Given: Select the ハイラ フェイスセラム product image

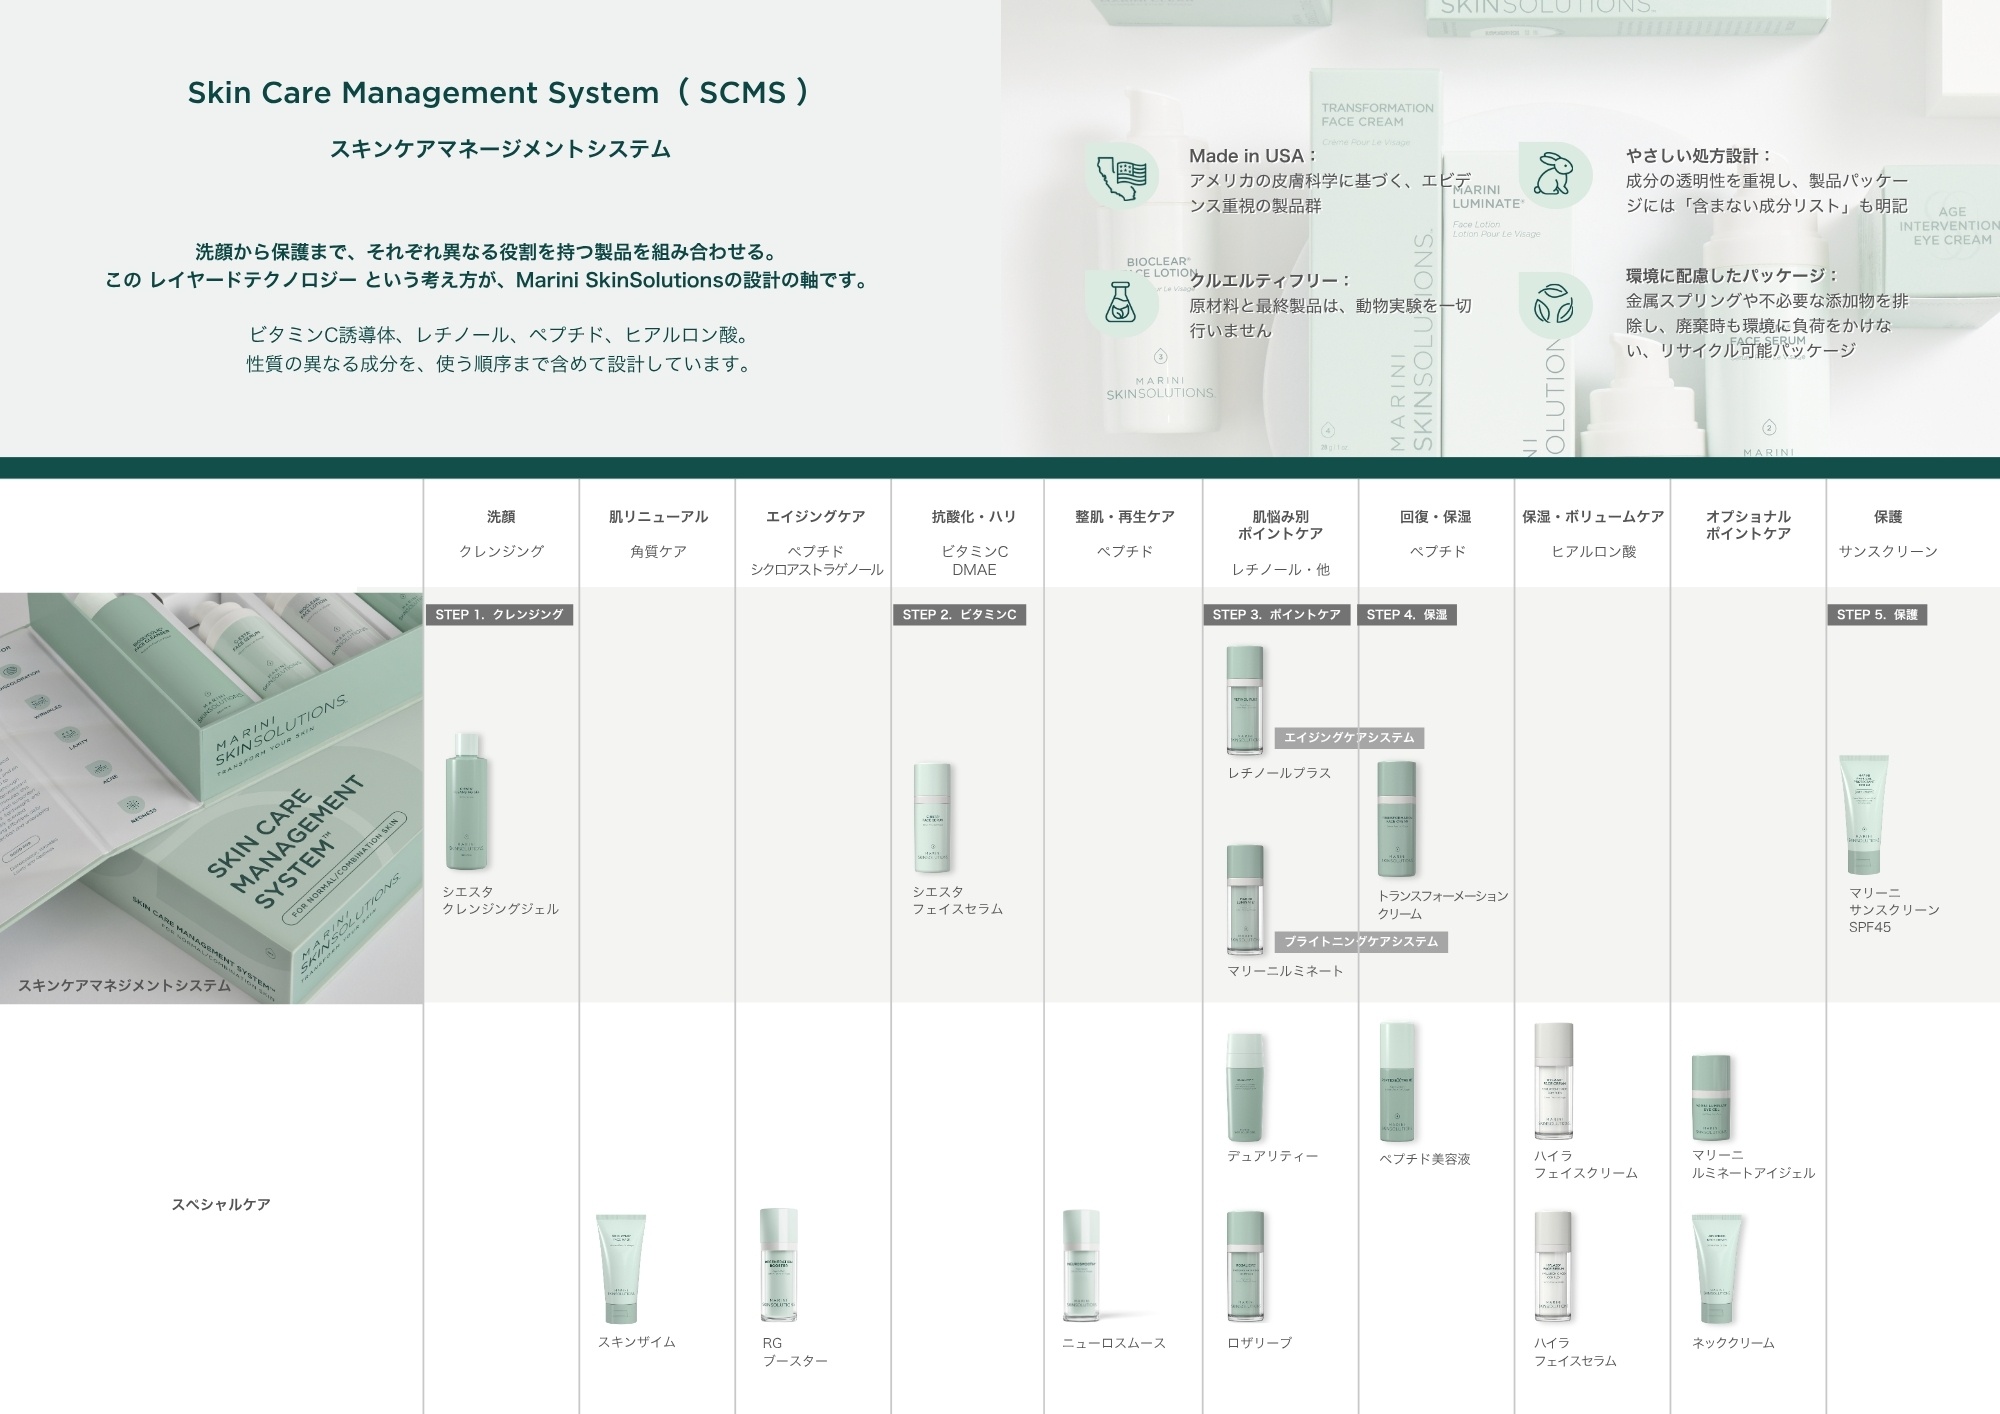Looking at the screenshot, I should 1553,1266.
